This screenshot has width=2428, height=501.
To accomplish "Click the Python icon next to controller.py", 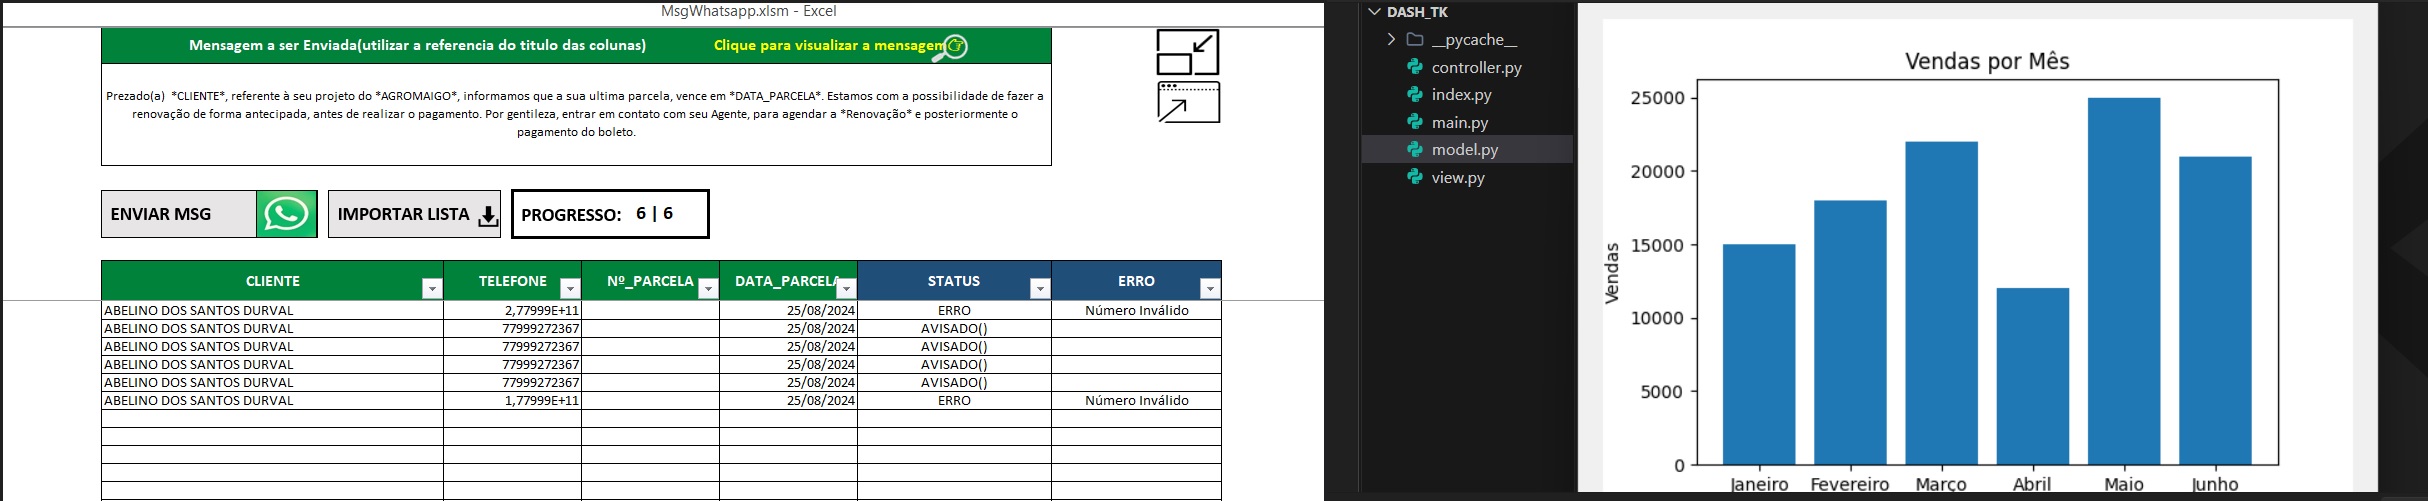I will (x=1415, y=67).
